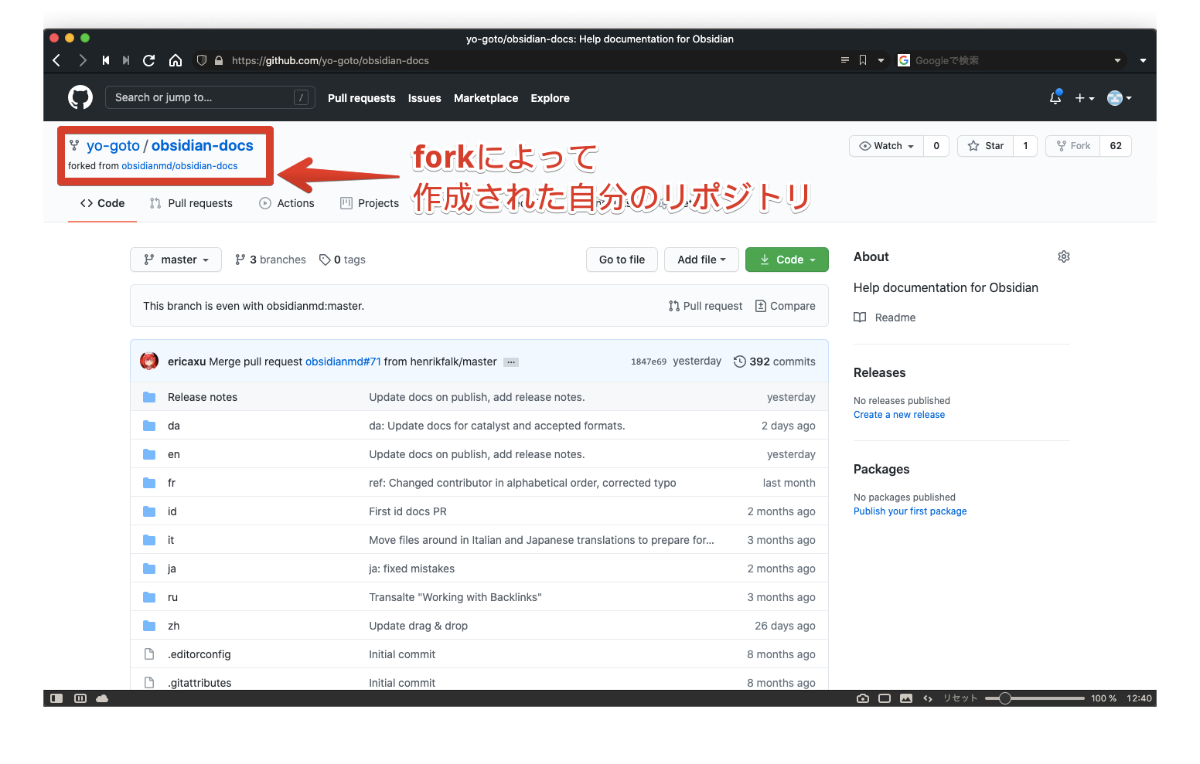Viewport: 1200px width, 764px height.
Task: Click the Readme book icon
Action: [x=860, y=317]
